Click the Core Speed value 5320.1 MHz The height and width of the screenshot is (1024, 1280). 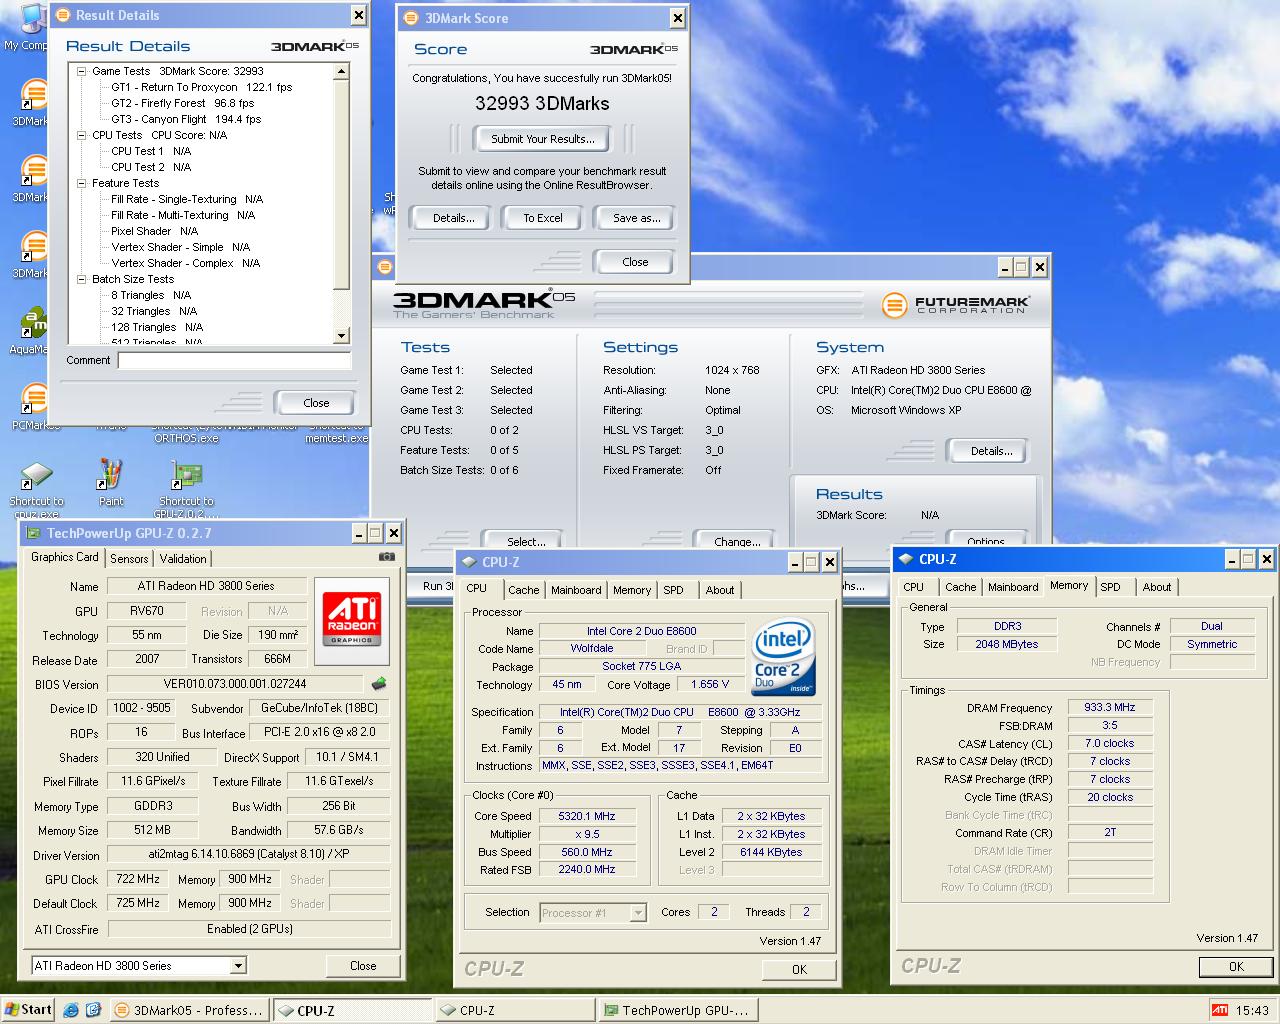587,816
